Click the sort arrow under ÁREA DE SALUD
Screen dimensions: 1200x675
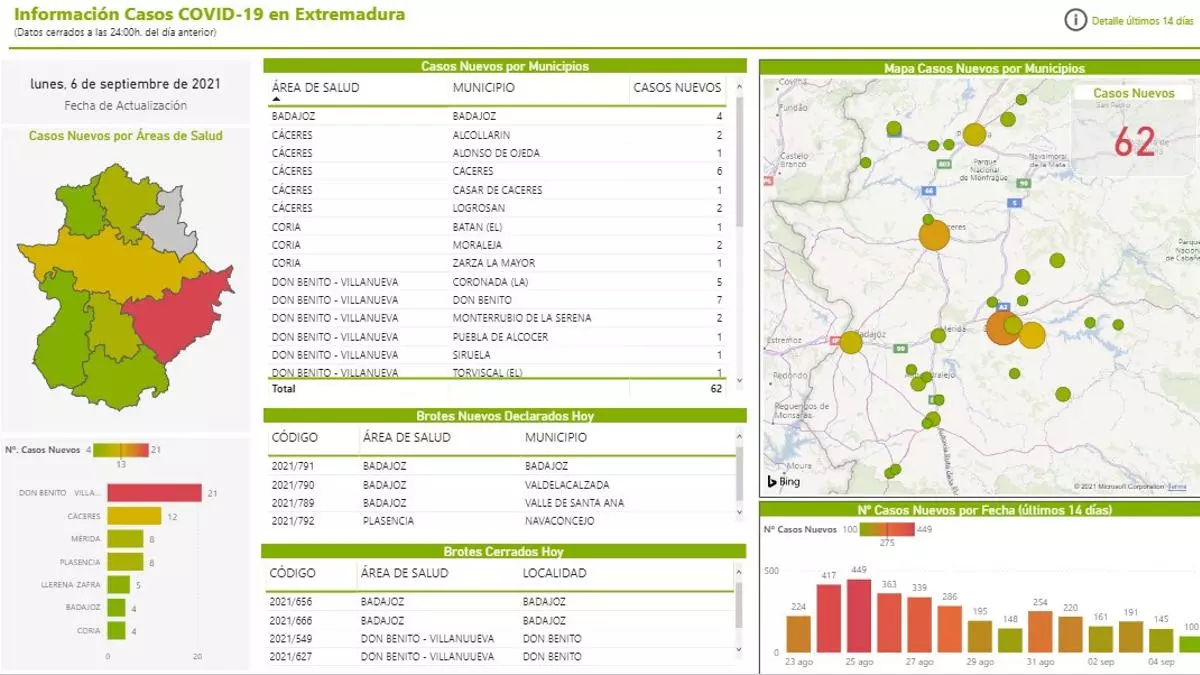coord(276,100)
